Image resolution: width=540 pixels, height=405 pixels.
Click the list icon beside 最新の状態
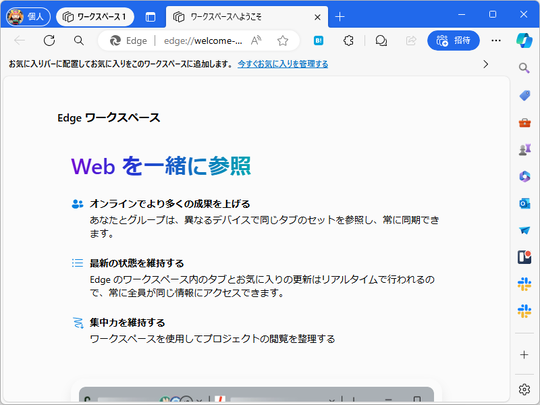click(x=77, y=263)
